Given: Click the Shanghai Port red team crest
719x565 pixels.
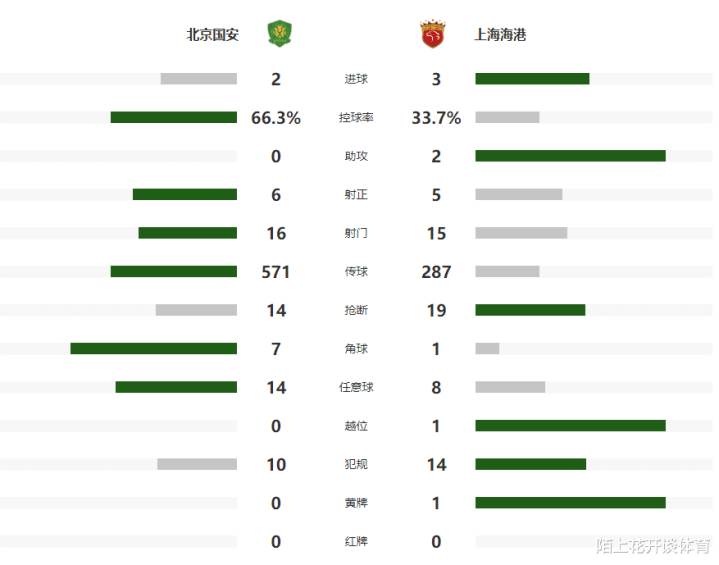Looking at the screenshot, I should 432,34.
